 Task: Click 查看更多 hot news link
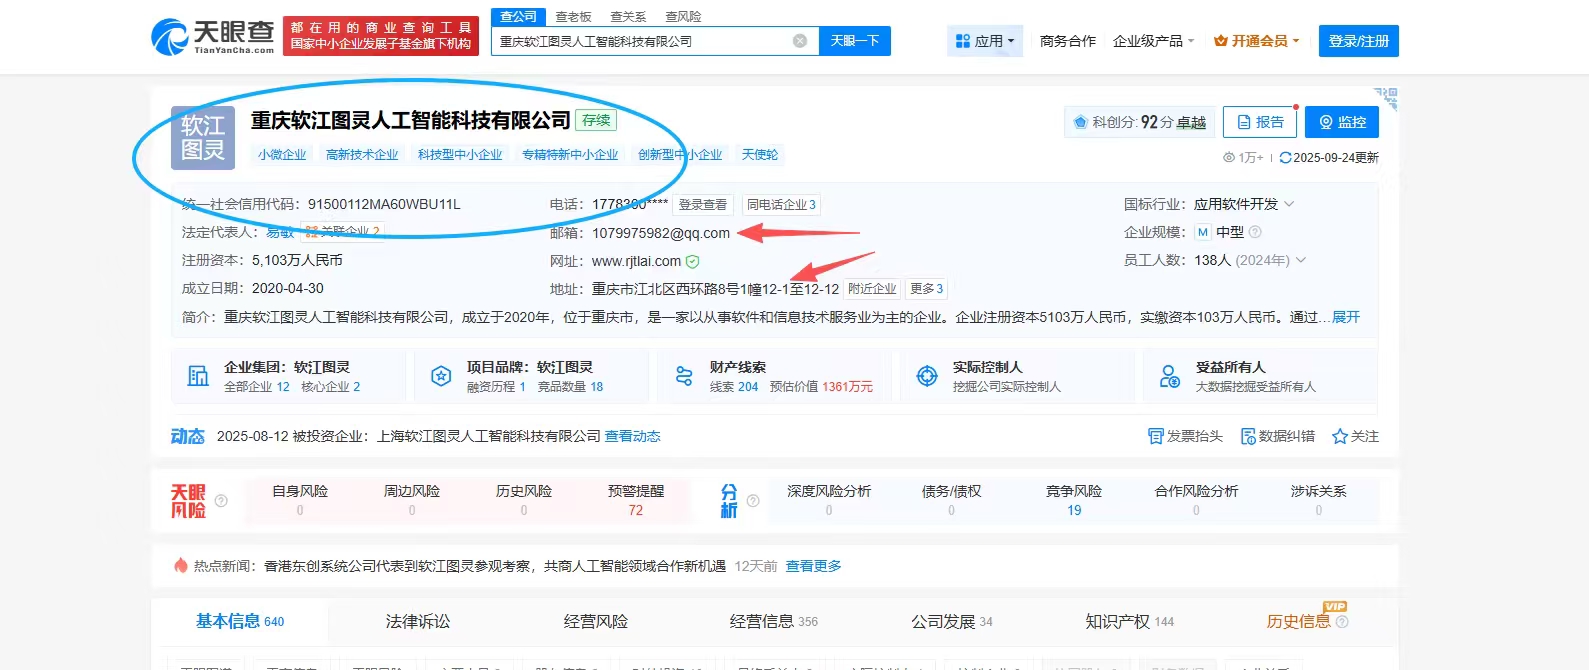(813, 566)
